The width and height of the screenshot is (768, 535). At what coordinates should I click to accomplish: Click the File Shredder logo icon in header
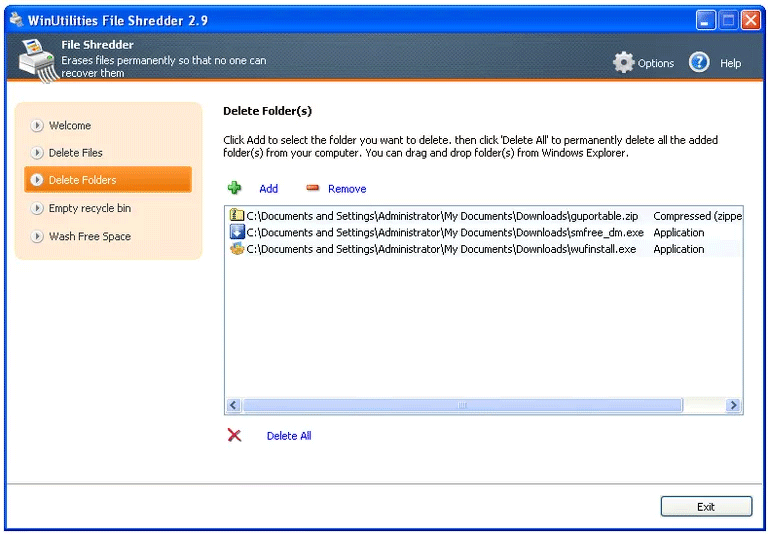click(38, 61)
